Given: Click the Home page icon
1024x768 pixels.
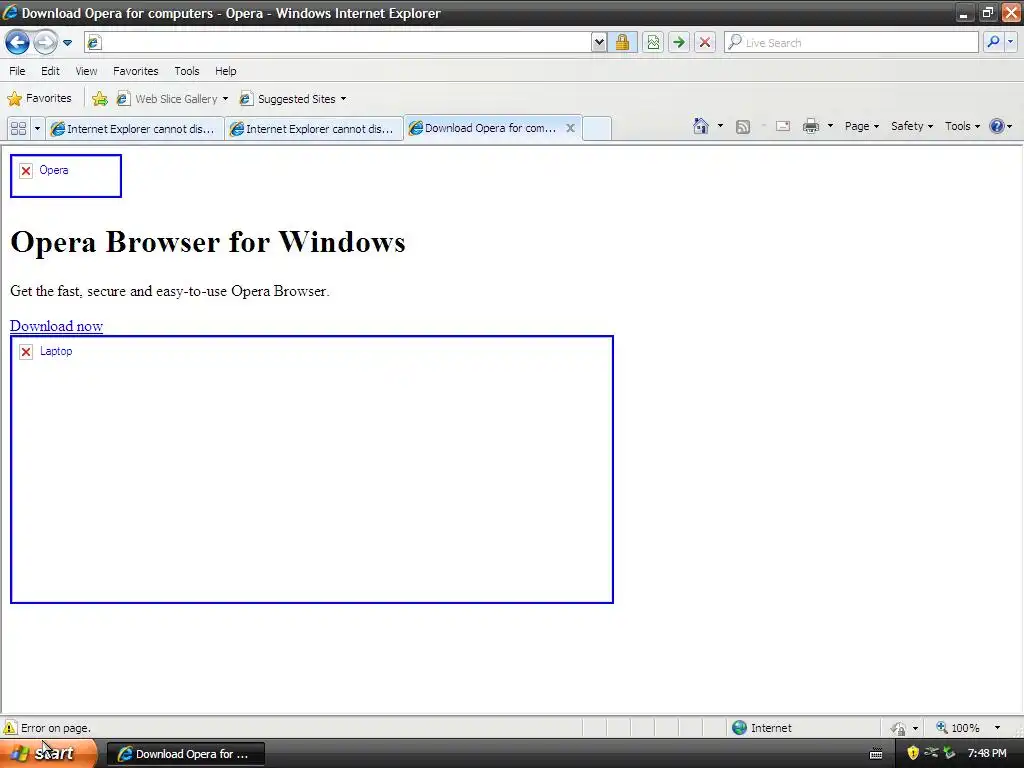Looking at the screenshot, I should click(701, 126).
